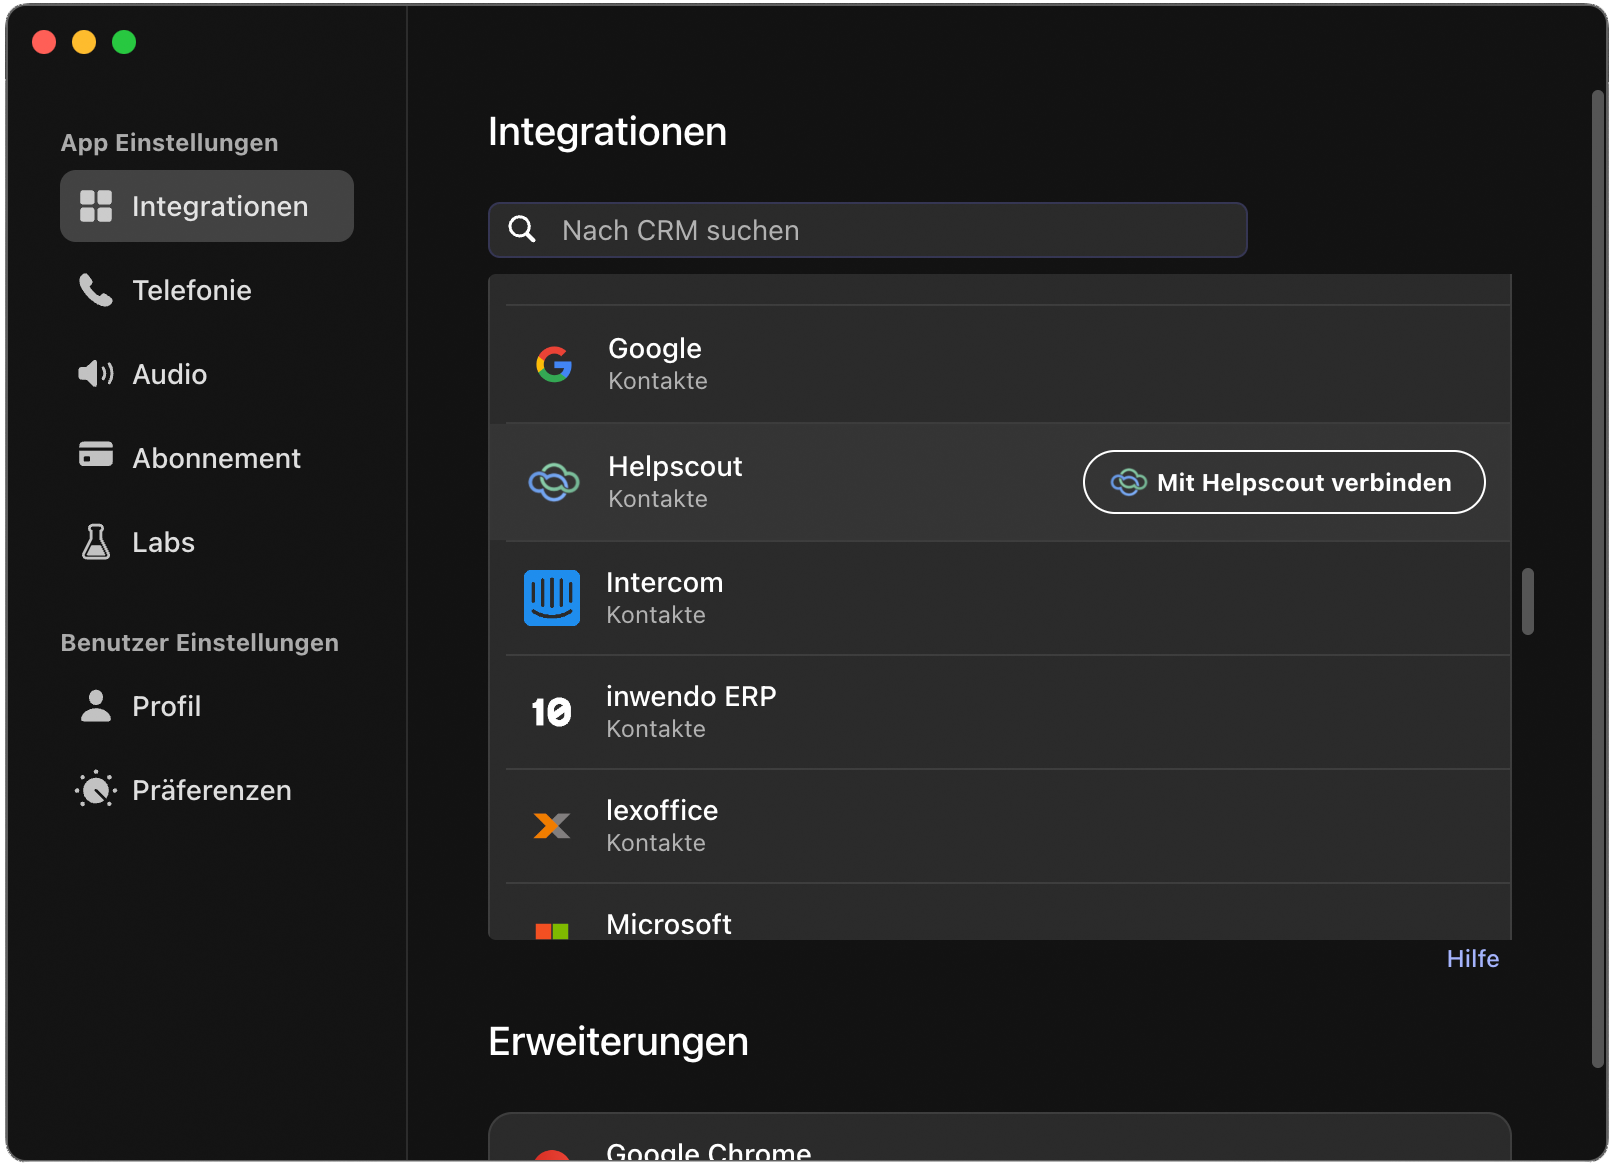
Task: Open the Integrationen settings section
Action: [x=207, y=206]
